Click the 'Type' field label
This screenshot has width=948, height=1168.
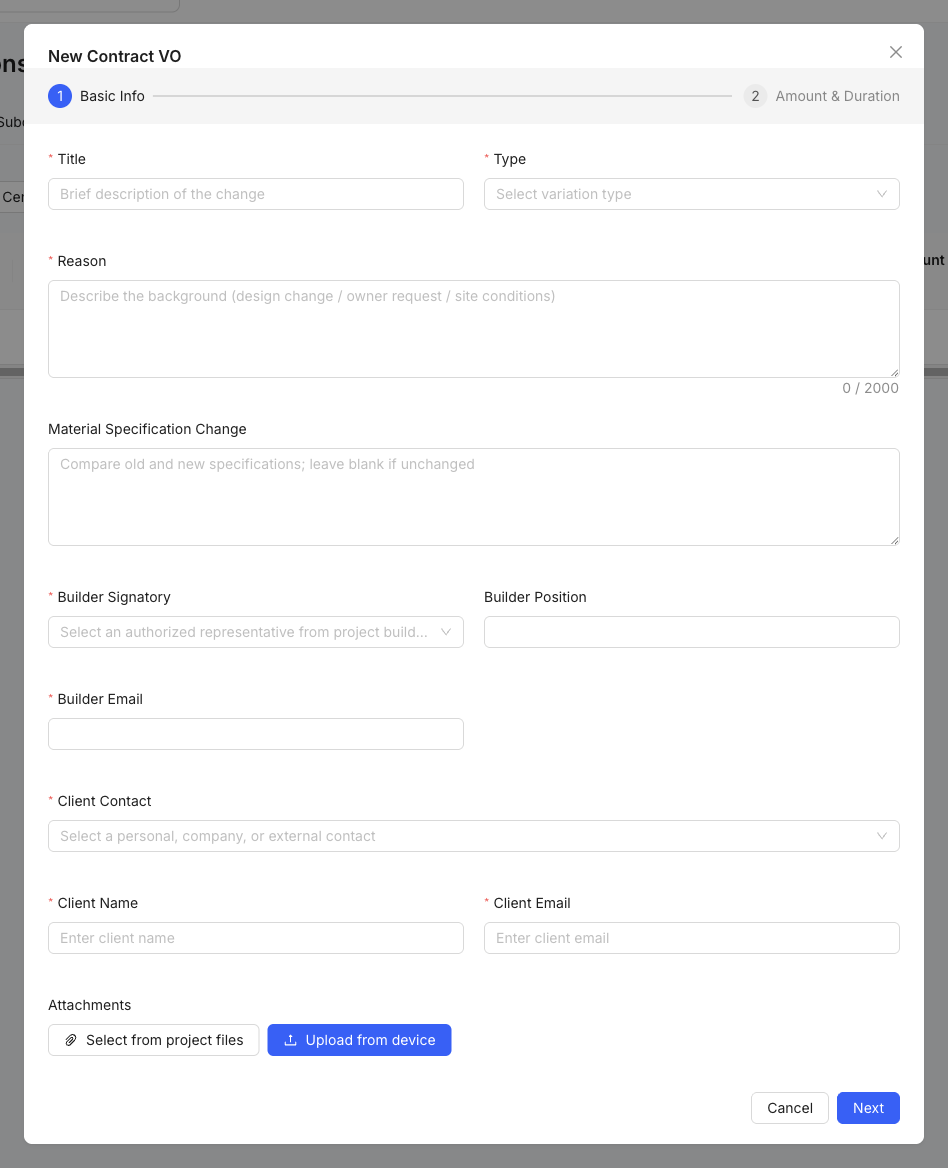click(509, 159)
